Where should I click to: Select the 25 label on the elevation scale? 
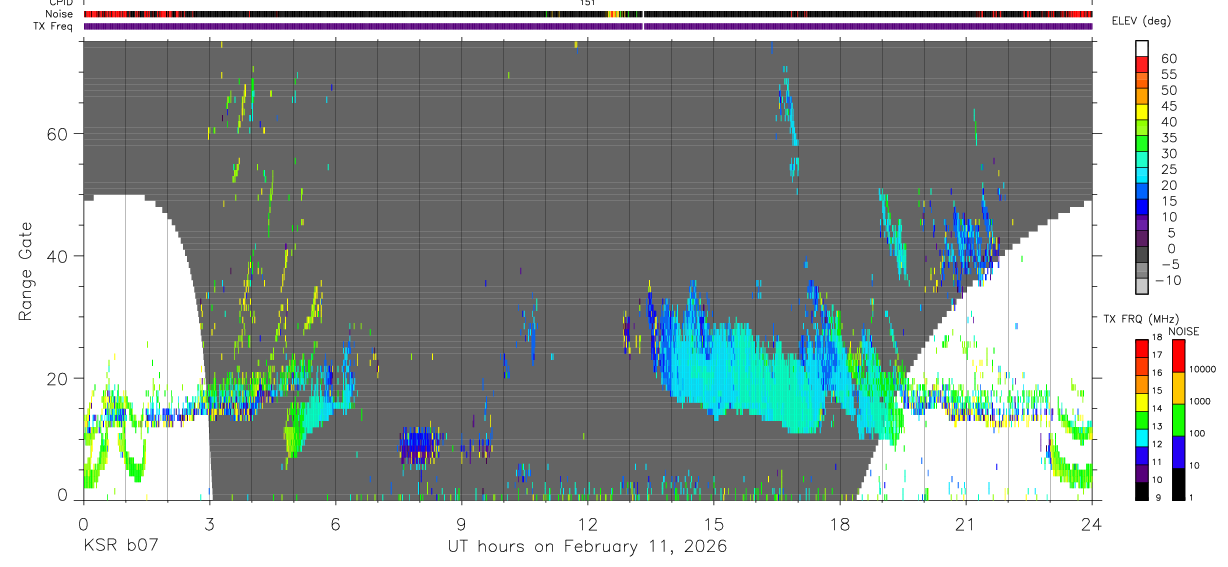tap(1168, 170)
